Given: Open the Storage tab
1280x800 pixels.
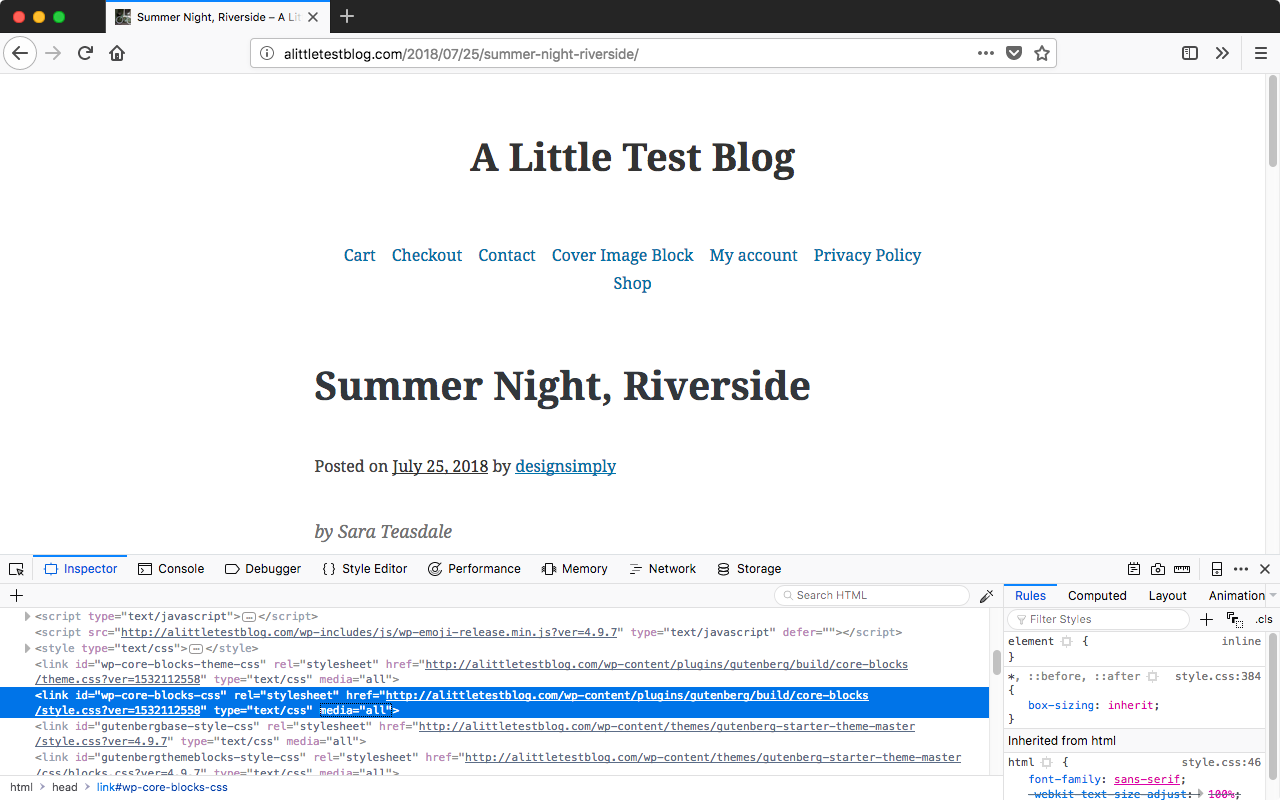Looking at the screenshot, I should click(x=749, y=569).
